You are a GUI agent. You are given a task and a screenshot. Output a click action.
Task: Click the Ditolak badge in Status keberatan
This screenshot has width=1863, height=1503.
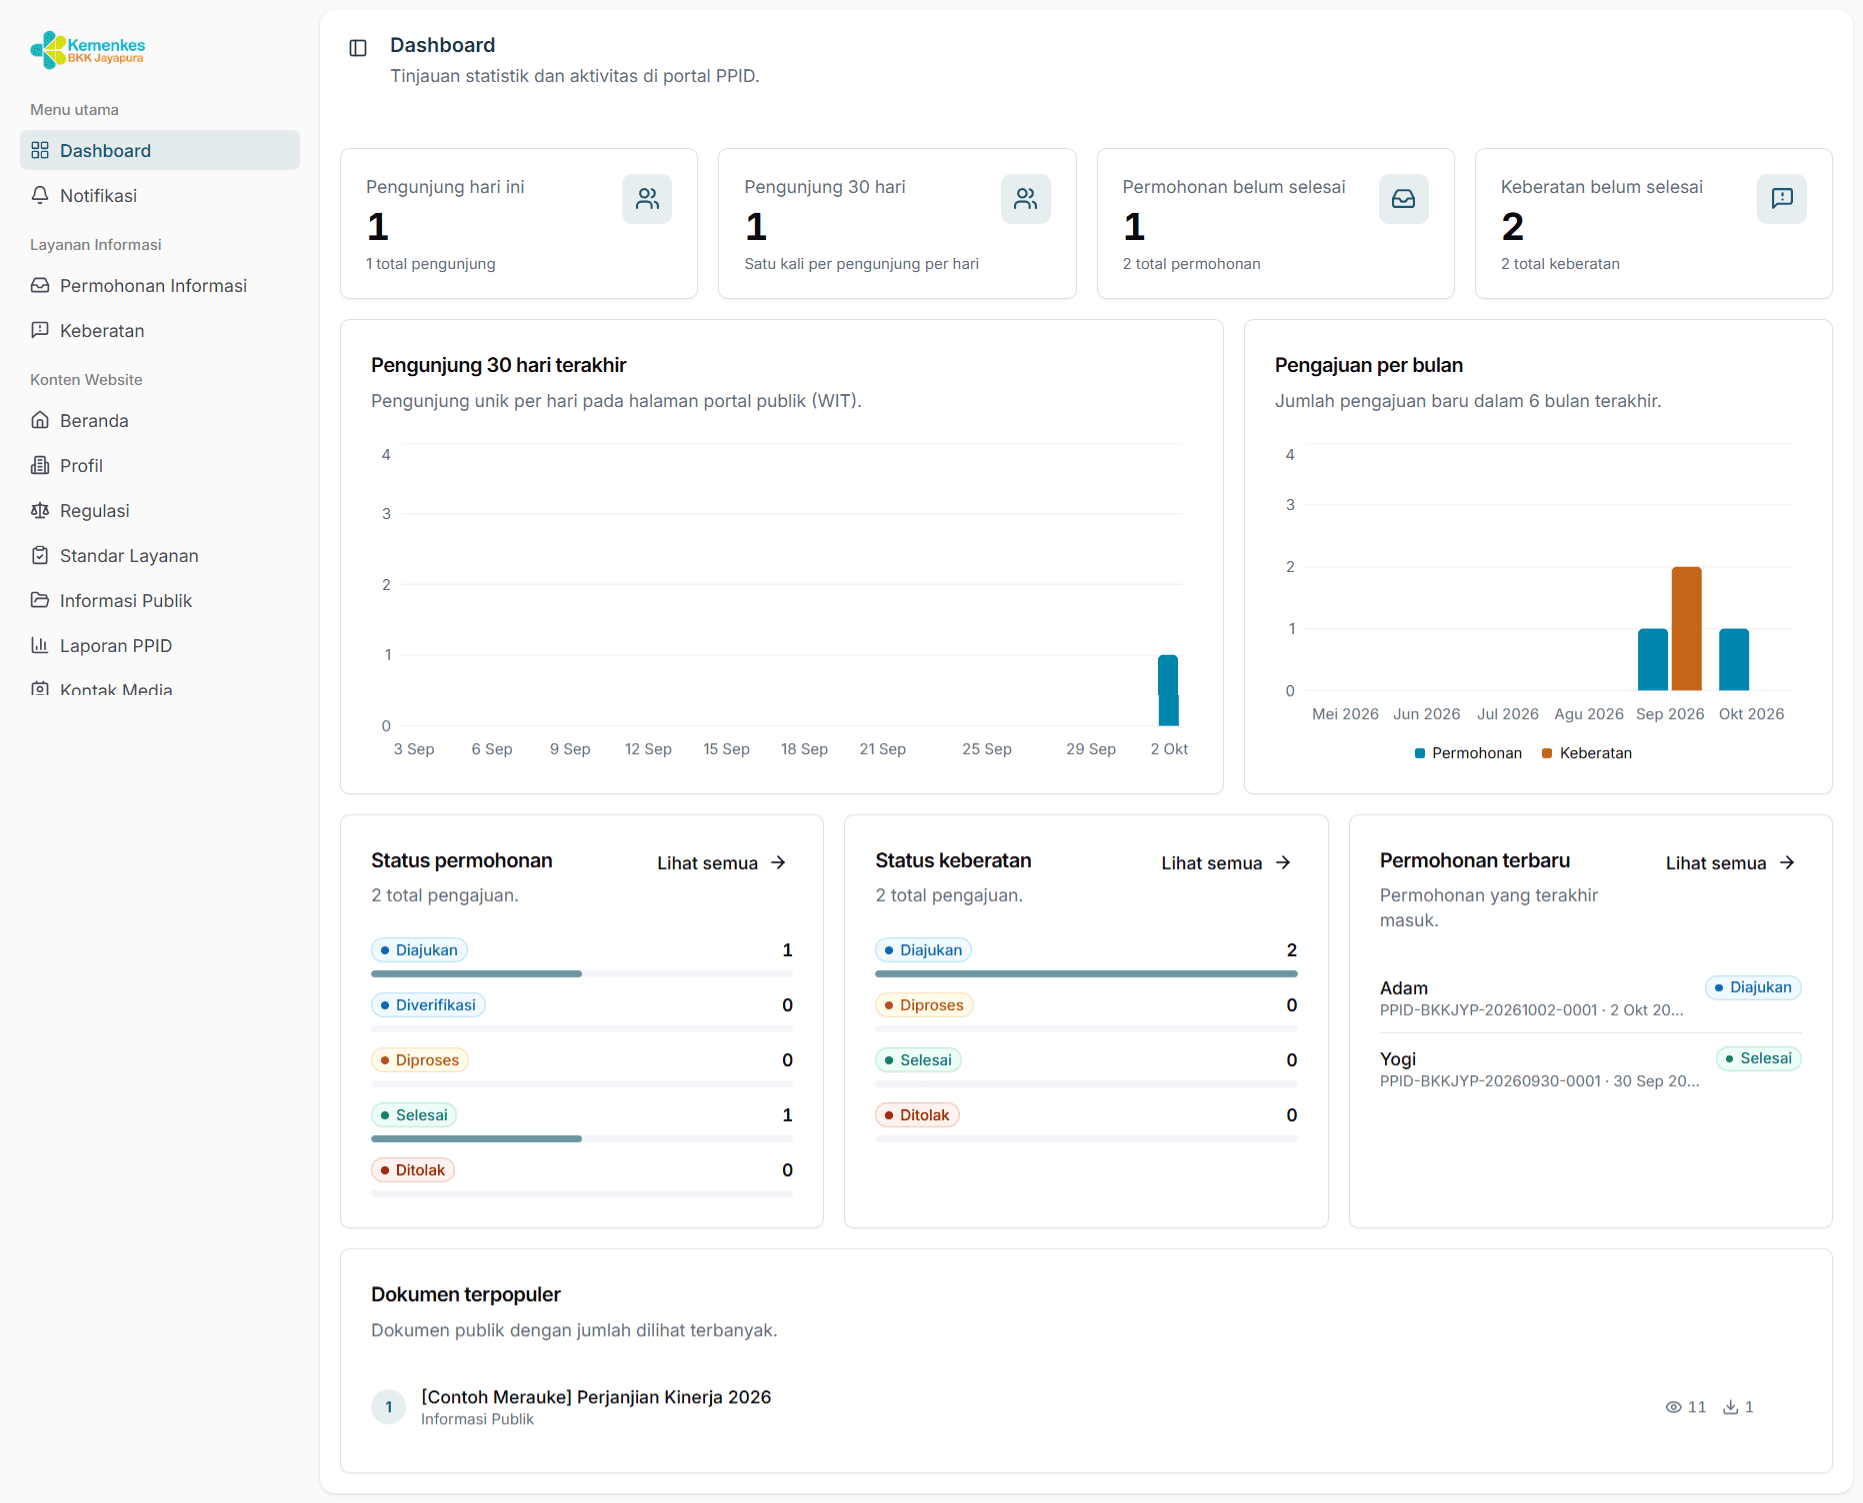pyautogui.click(x=917, y=1115)
